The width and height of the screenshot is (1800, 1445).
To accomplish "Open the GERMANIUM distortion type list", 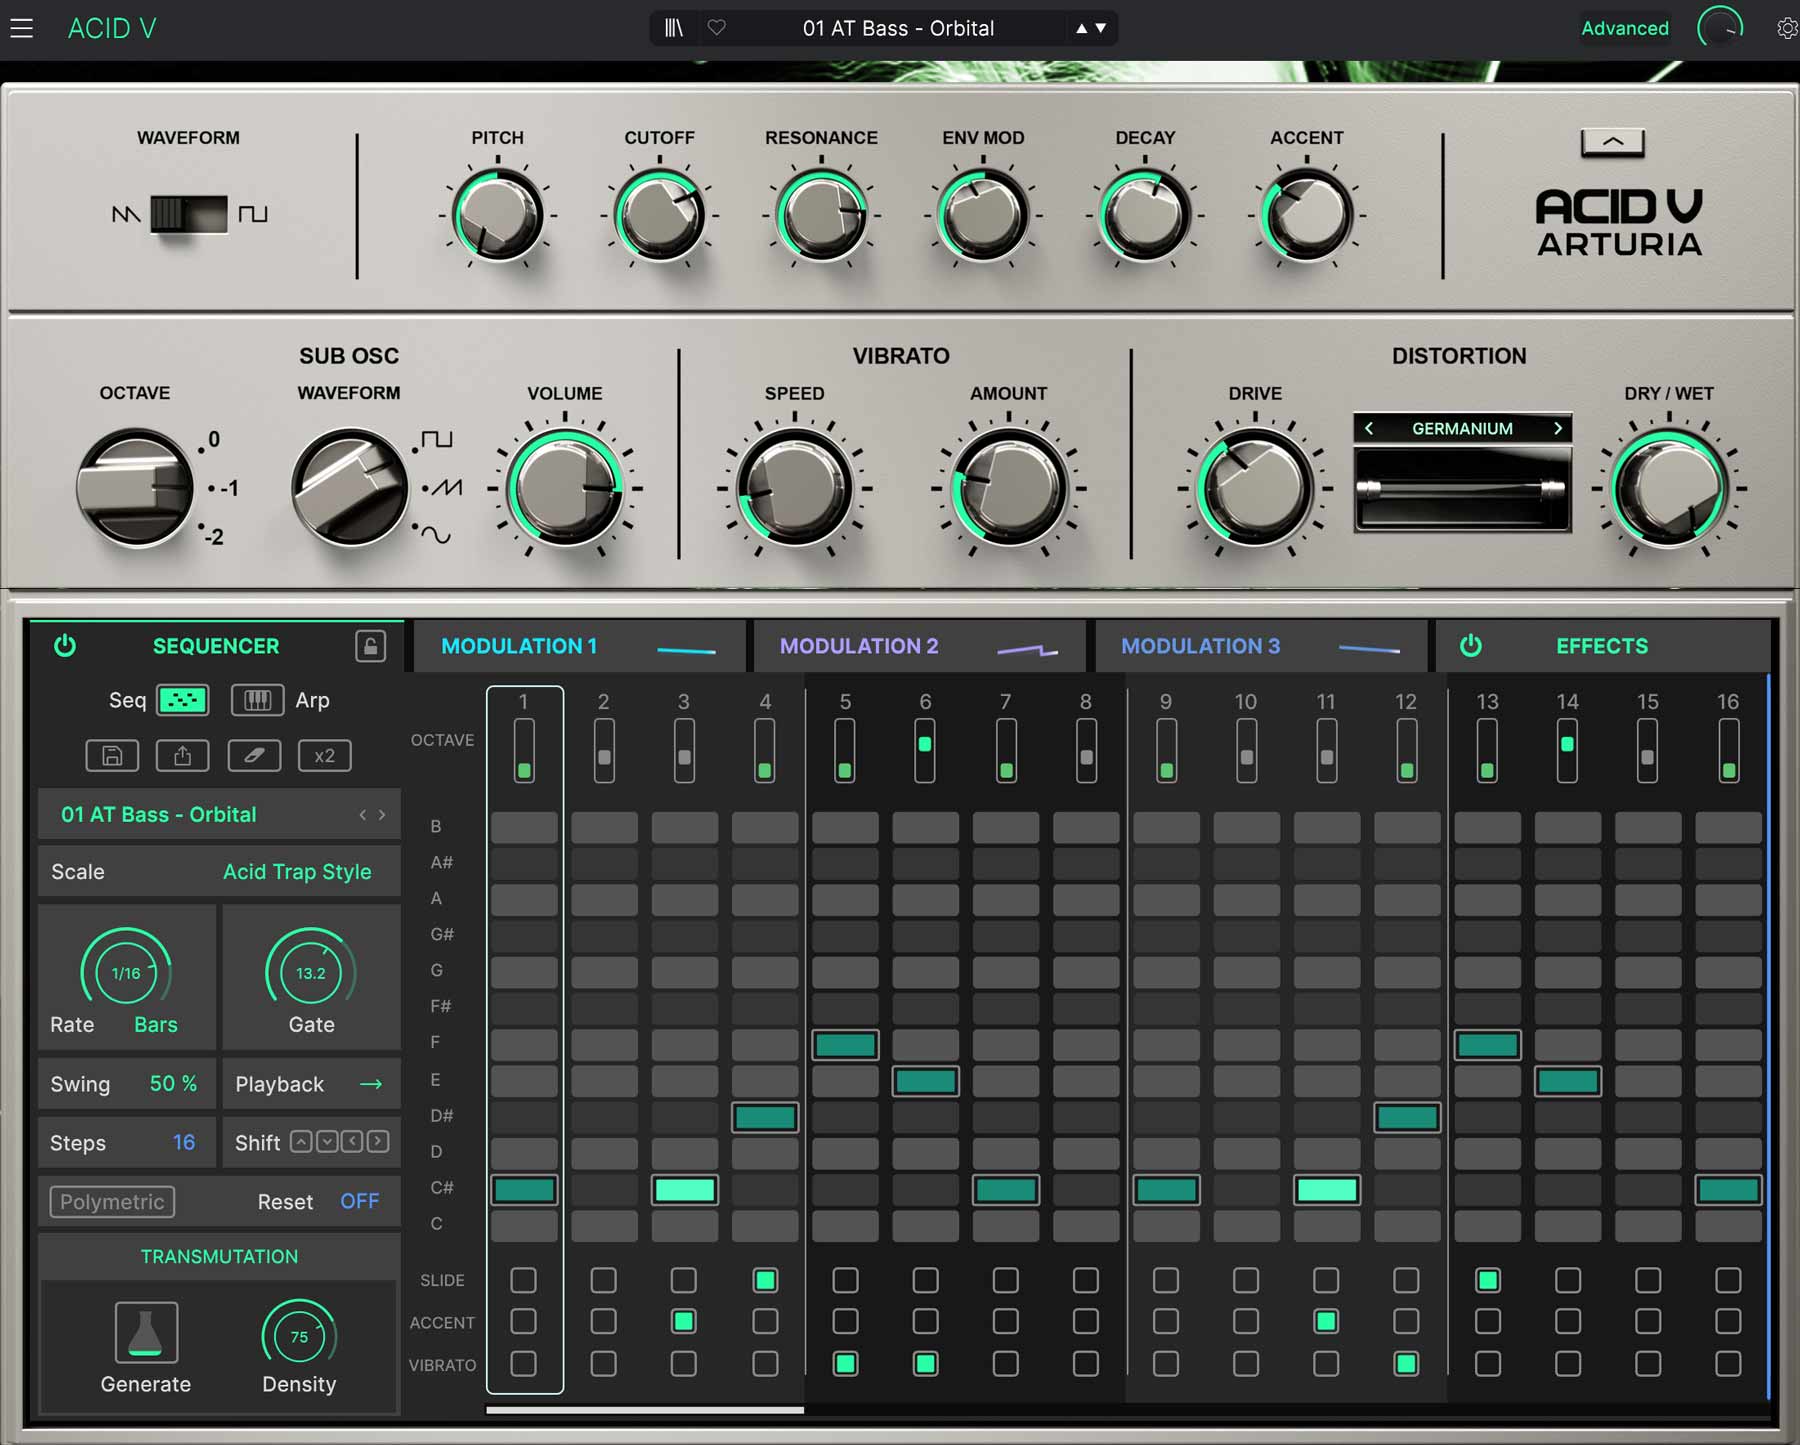I will (x=1462, y=428).
